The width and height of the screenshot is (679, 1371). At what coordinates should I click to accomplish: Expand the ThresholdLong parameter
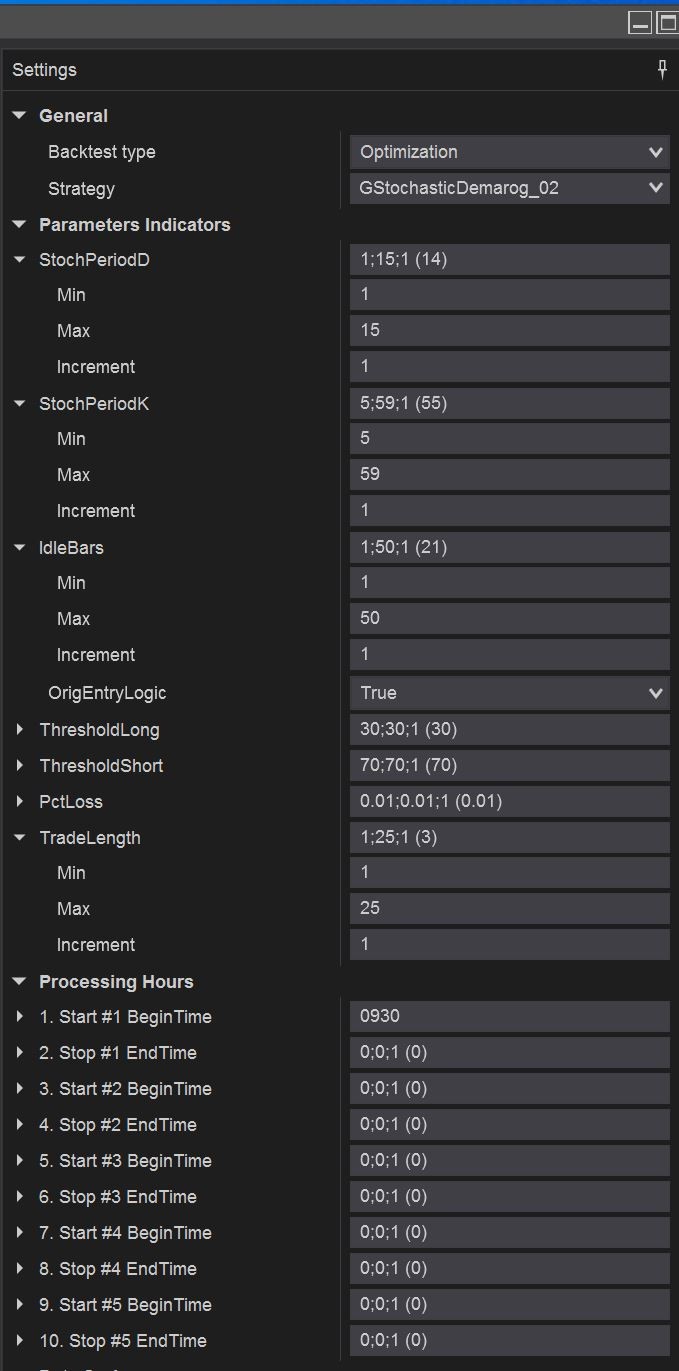click(x=19, y=730)
